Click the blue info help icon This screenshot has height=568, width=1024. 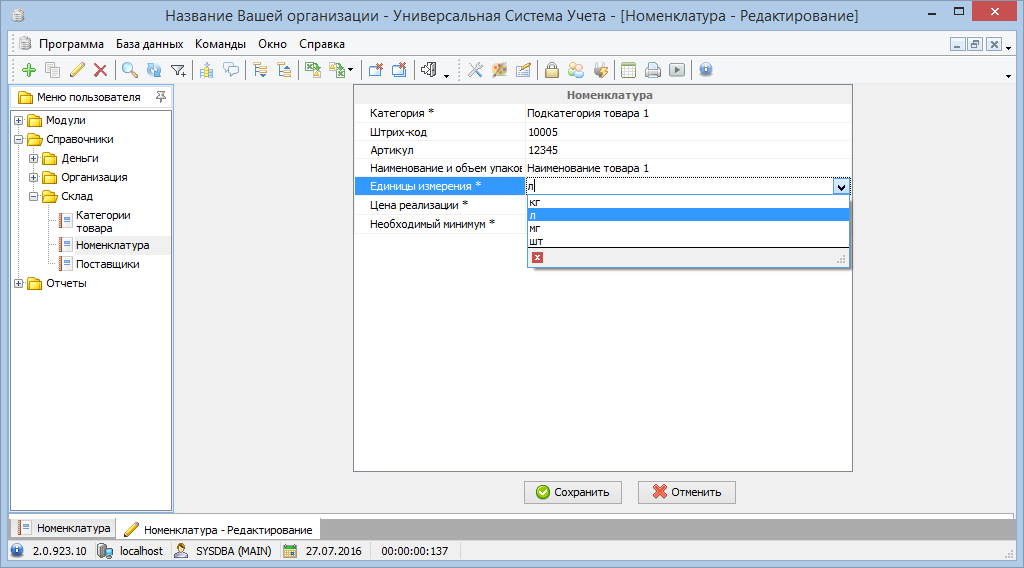point(706,70)
